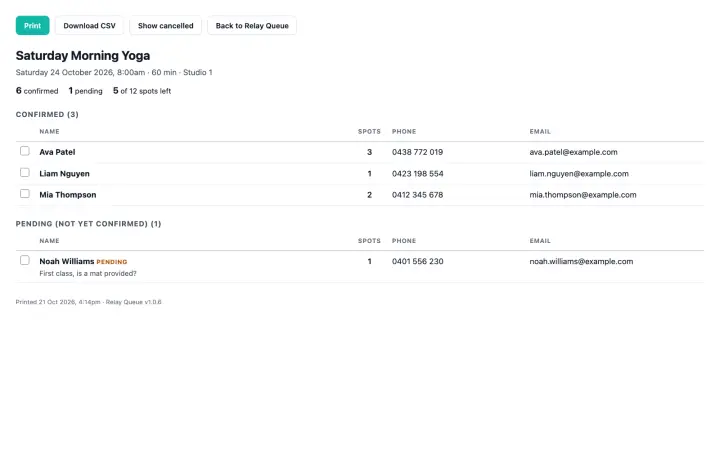The image size is (720, 450).
Task: Open mia.thompson@example.com email link
Action: pyautogui.click(x=583, y=195)
